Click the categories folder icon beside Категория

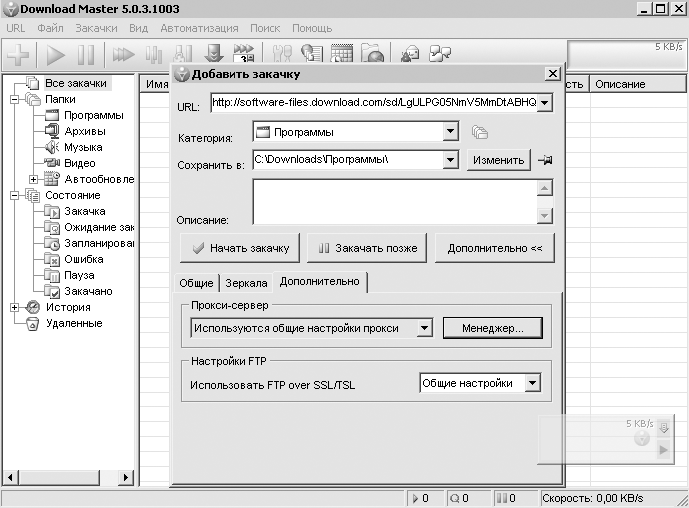pos(480,132)
